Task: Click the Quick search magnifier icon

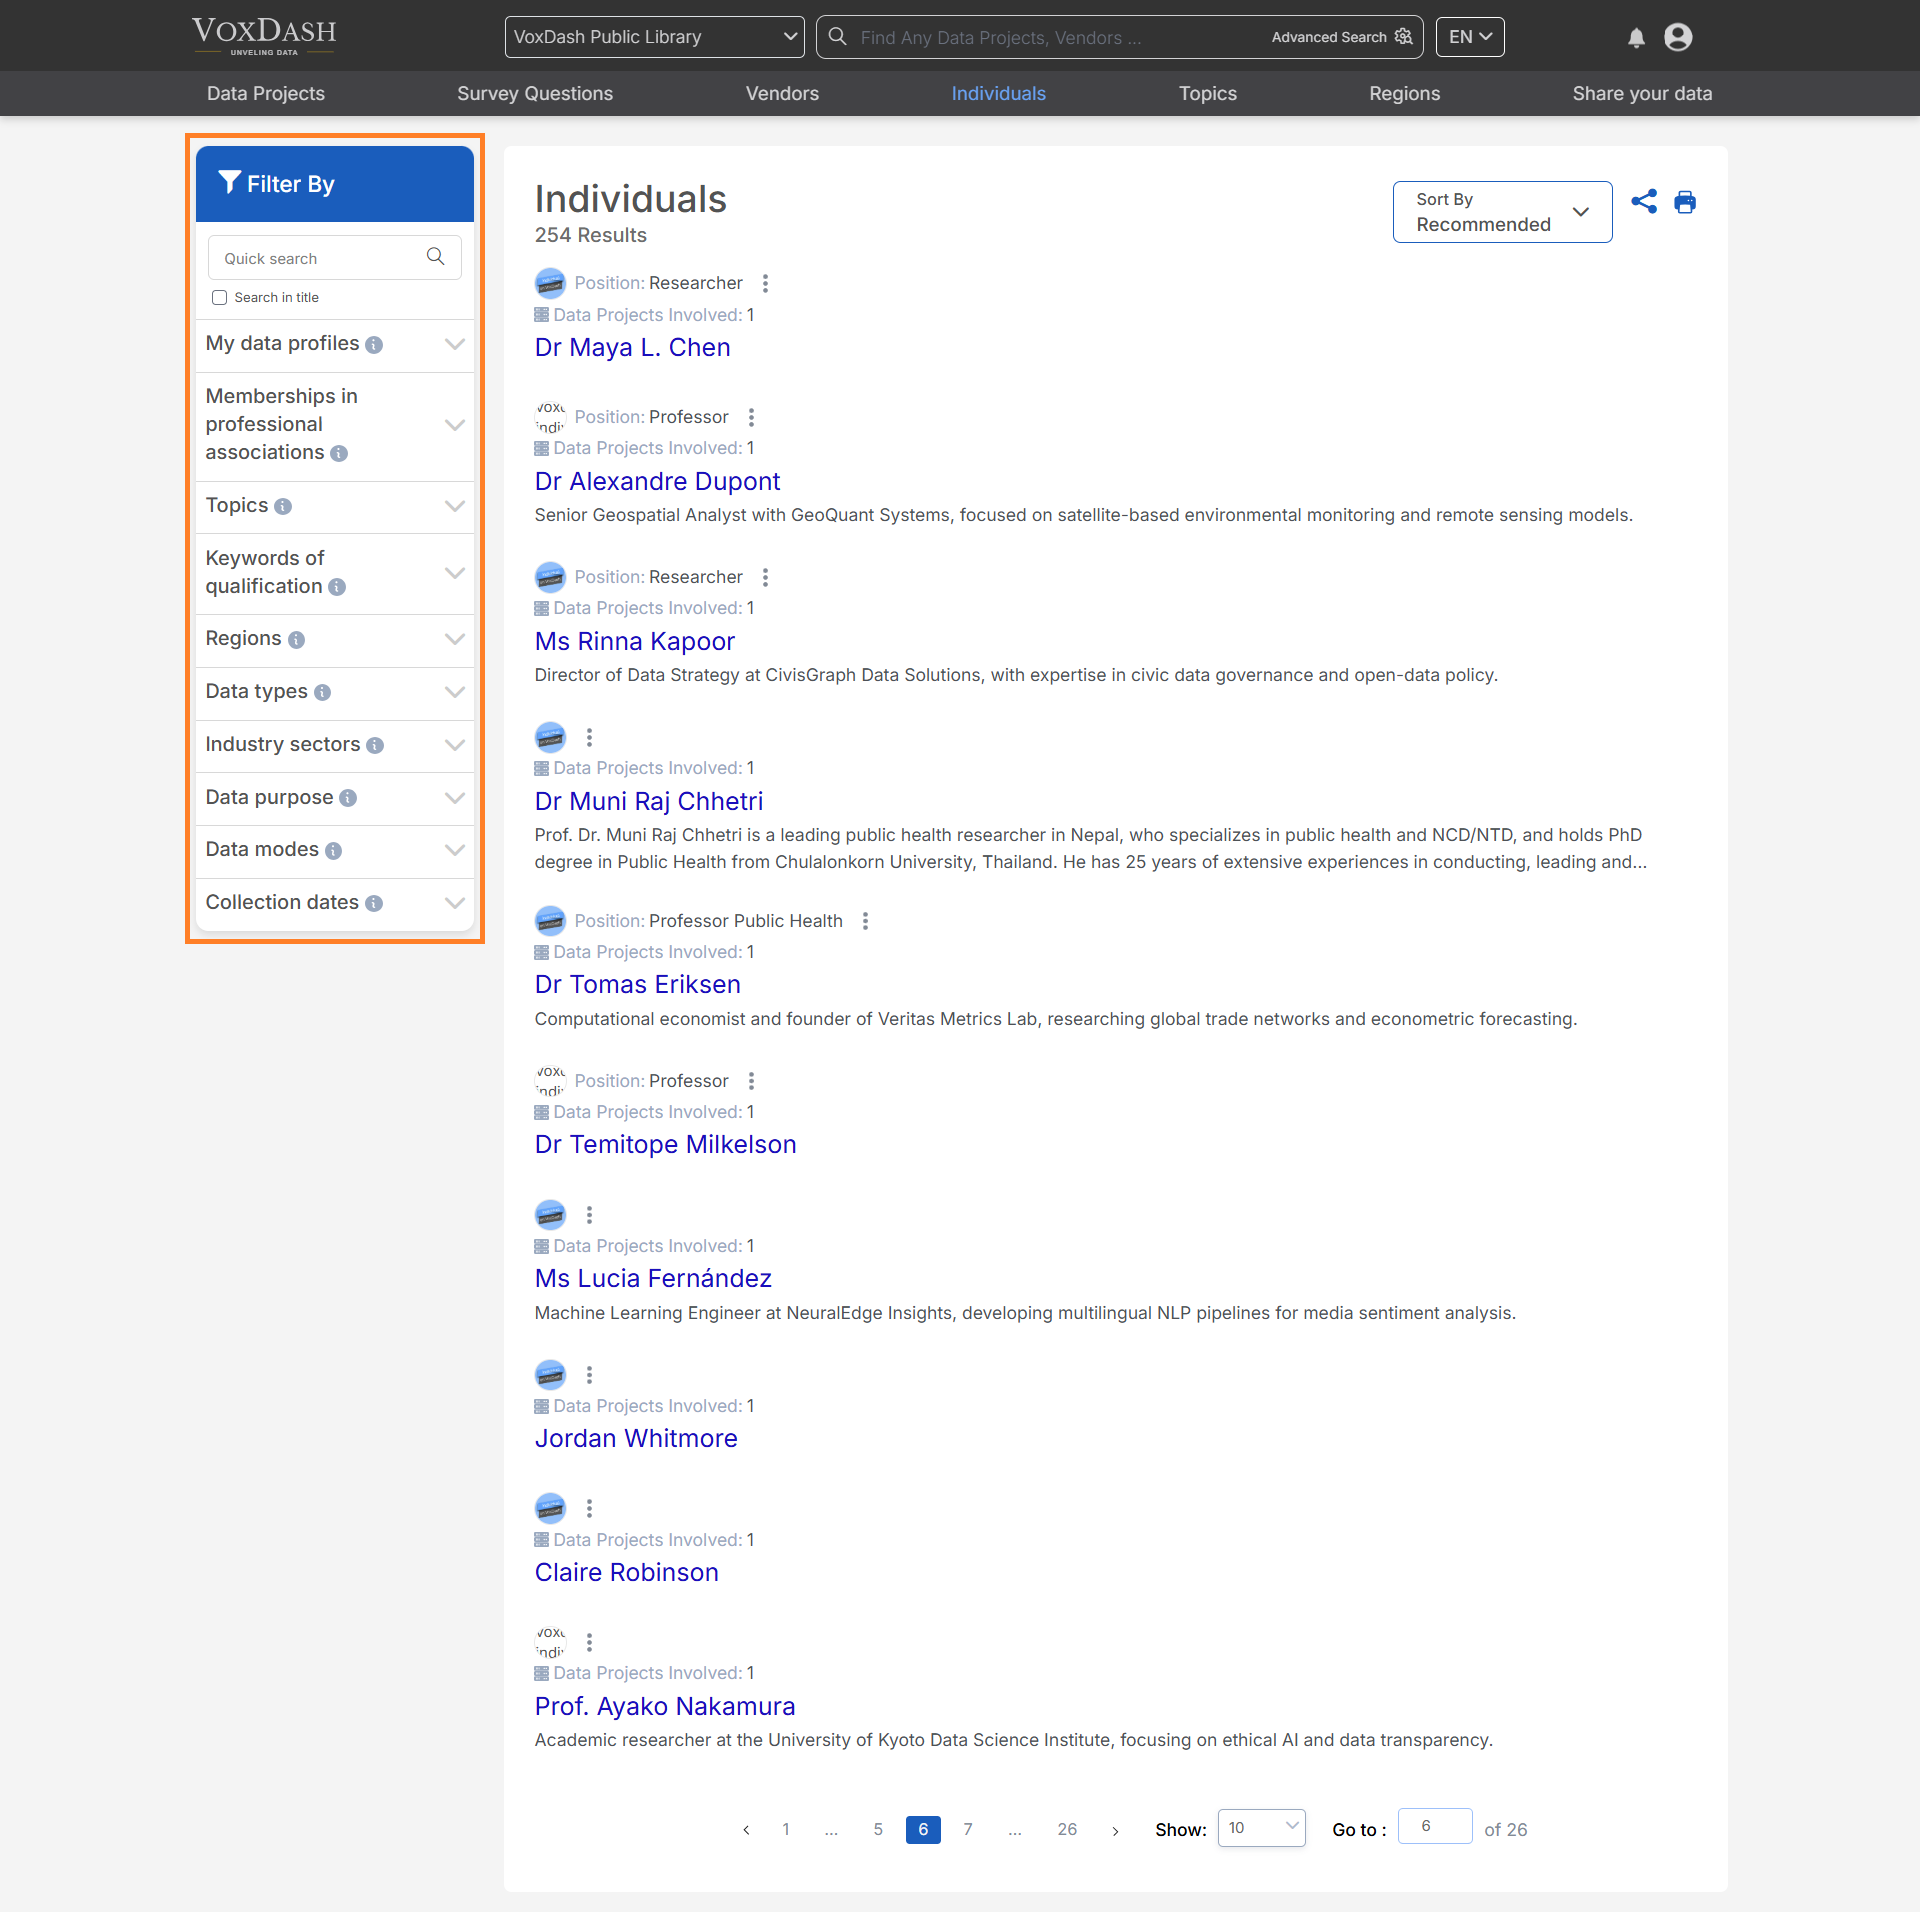Action: coord(435,257)
